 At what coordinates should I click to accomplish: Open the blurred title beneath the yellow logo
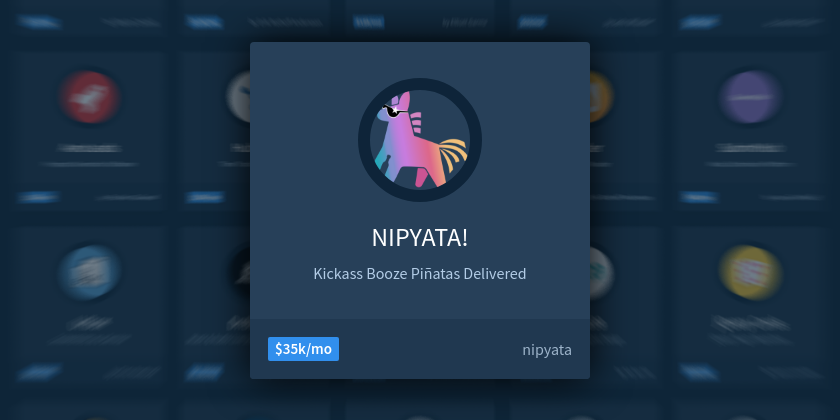coord(750,322)
